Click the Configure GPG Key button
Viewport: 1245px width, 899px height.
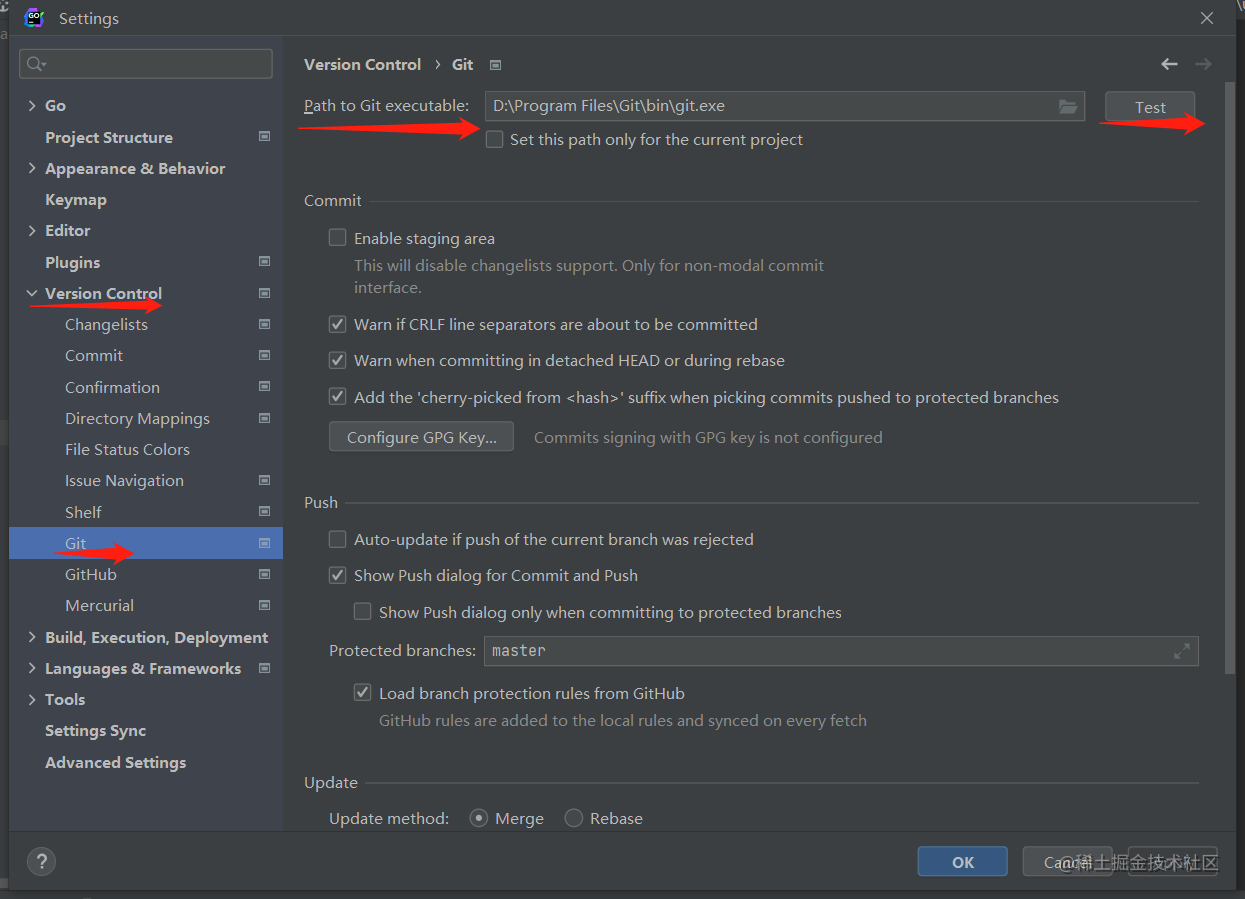coord(421,437)
